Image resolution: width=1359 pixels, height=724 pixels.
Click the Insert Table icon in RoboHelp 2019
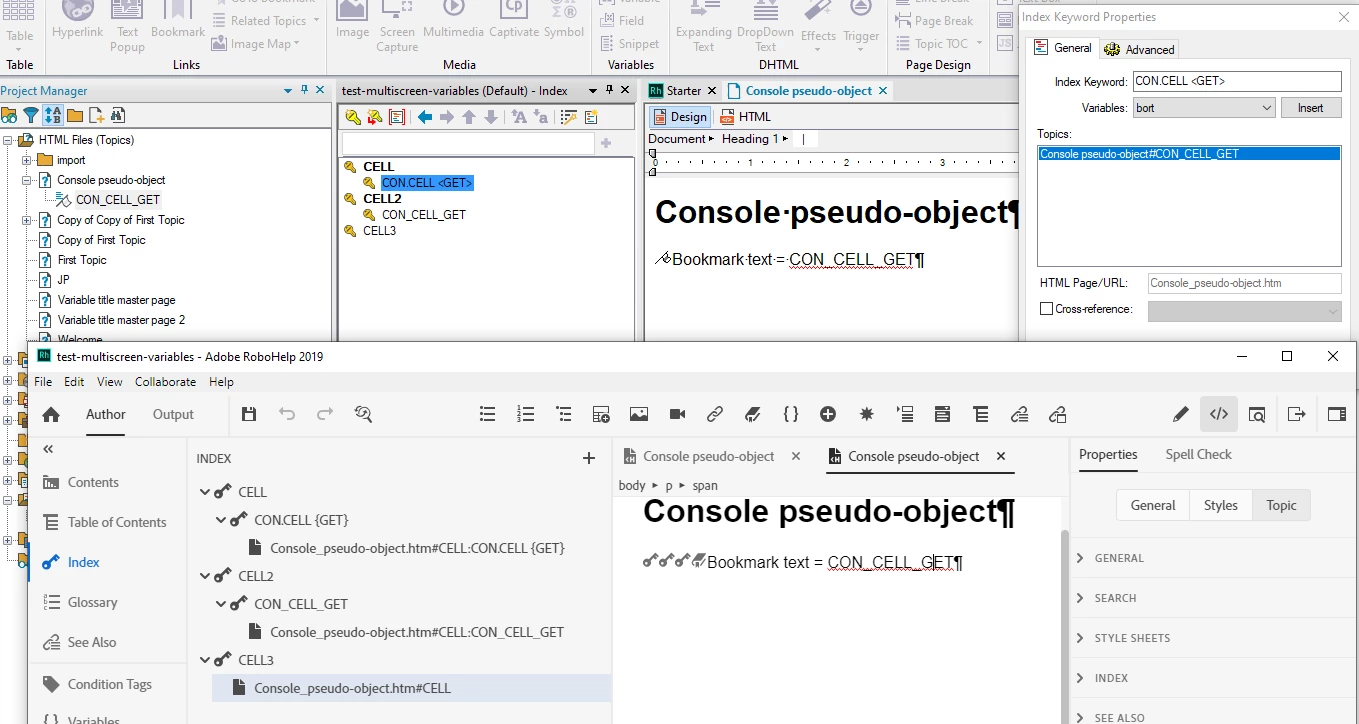click(601, 414)
